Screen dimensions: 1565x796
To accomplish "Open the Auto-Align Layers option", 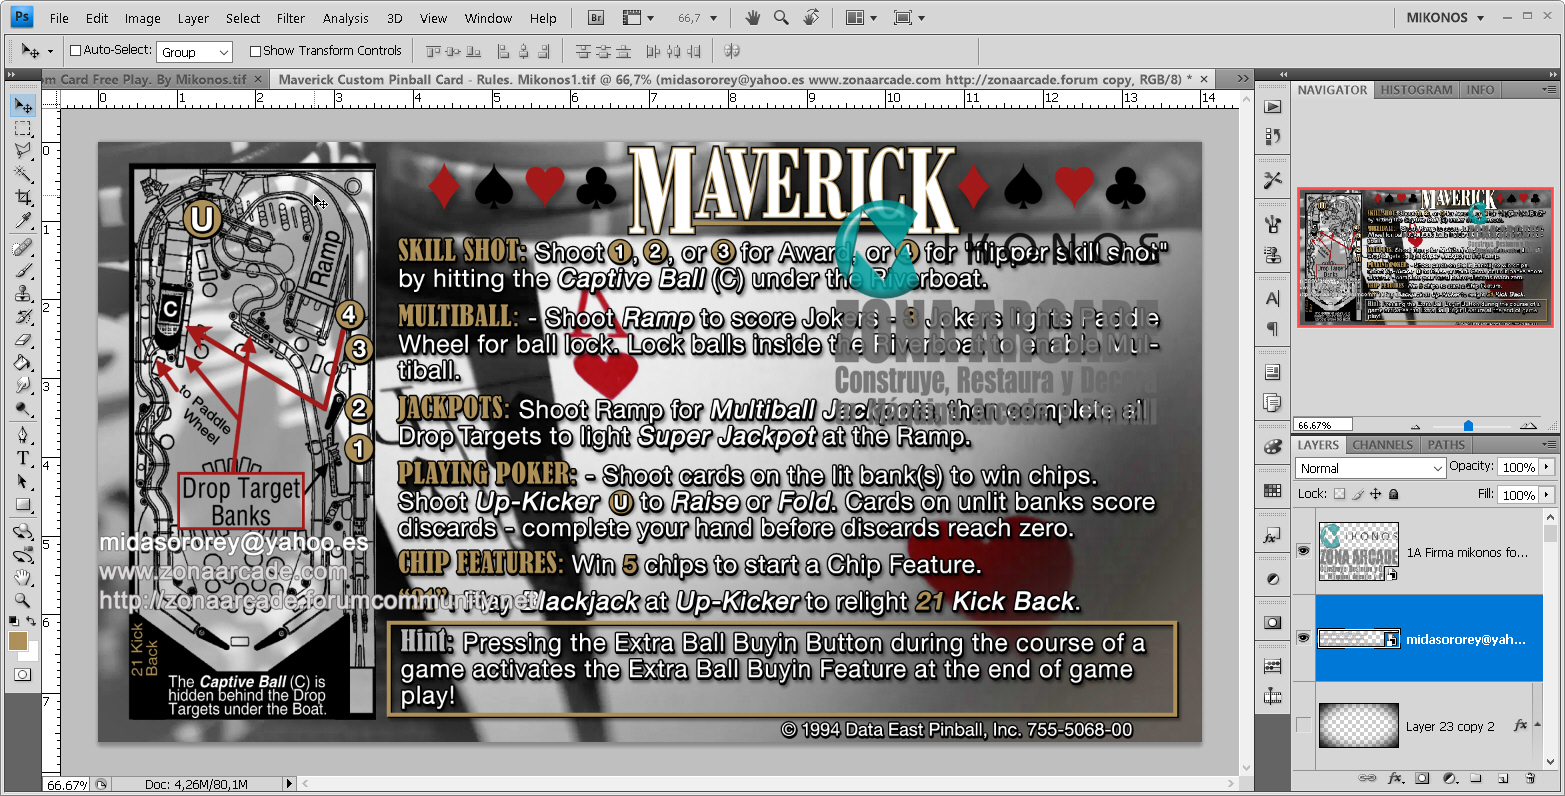I will pyautogui.click(x=731, y=51).
